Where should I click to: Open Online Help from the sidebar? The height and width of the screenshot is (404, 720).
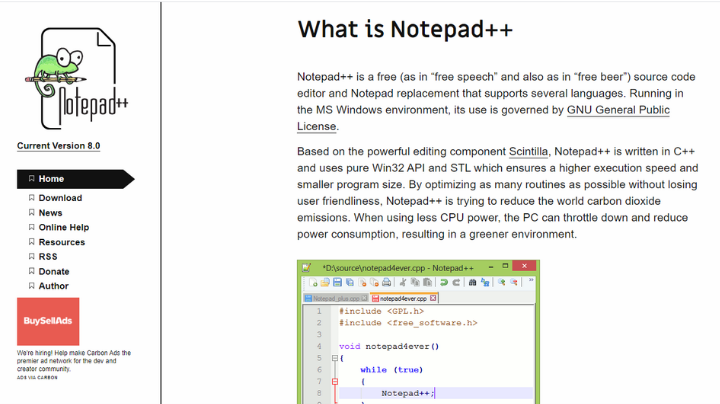(x=64, y=227)
